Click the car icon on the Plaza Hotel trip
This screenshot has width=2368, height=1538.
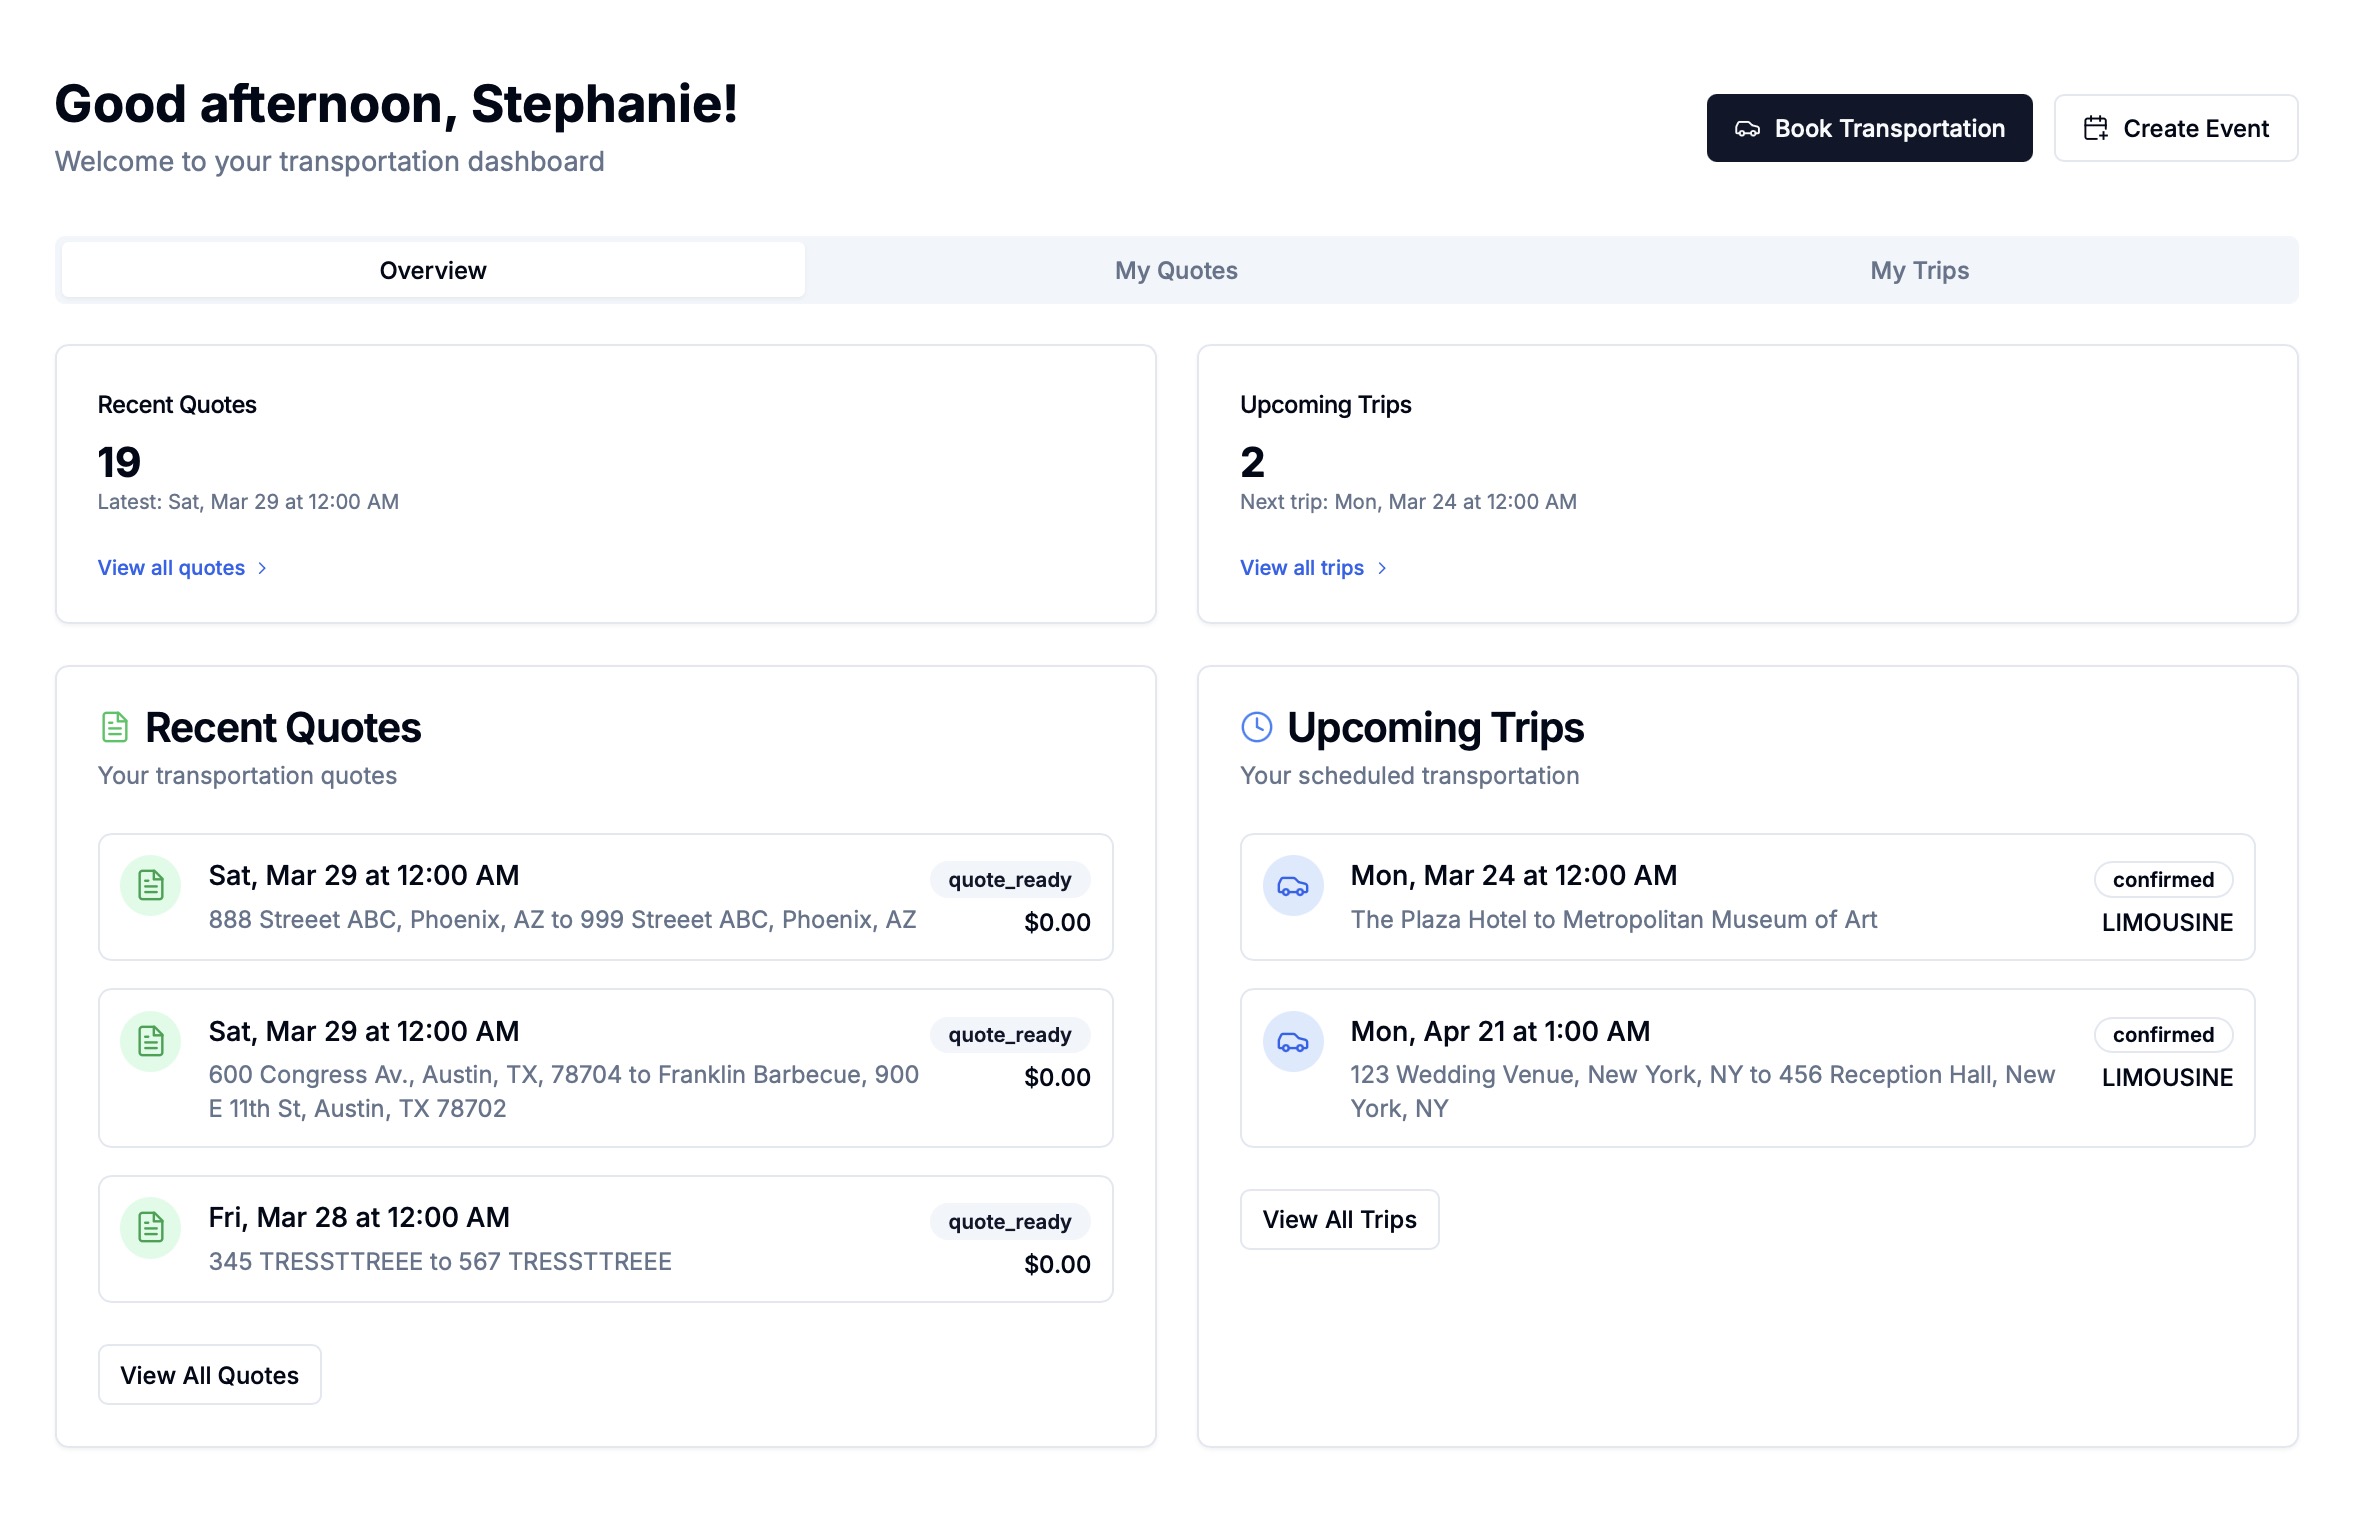[1293, 885]
